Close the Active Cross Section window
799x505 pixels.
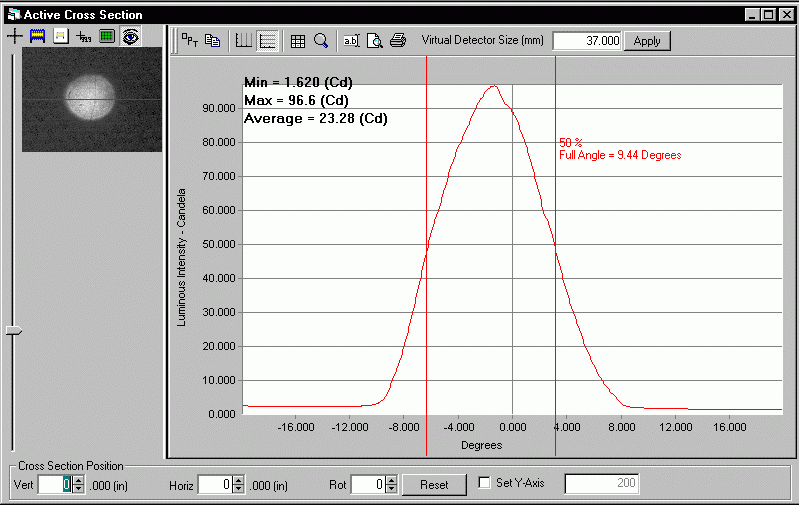point(787,15)
